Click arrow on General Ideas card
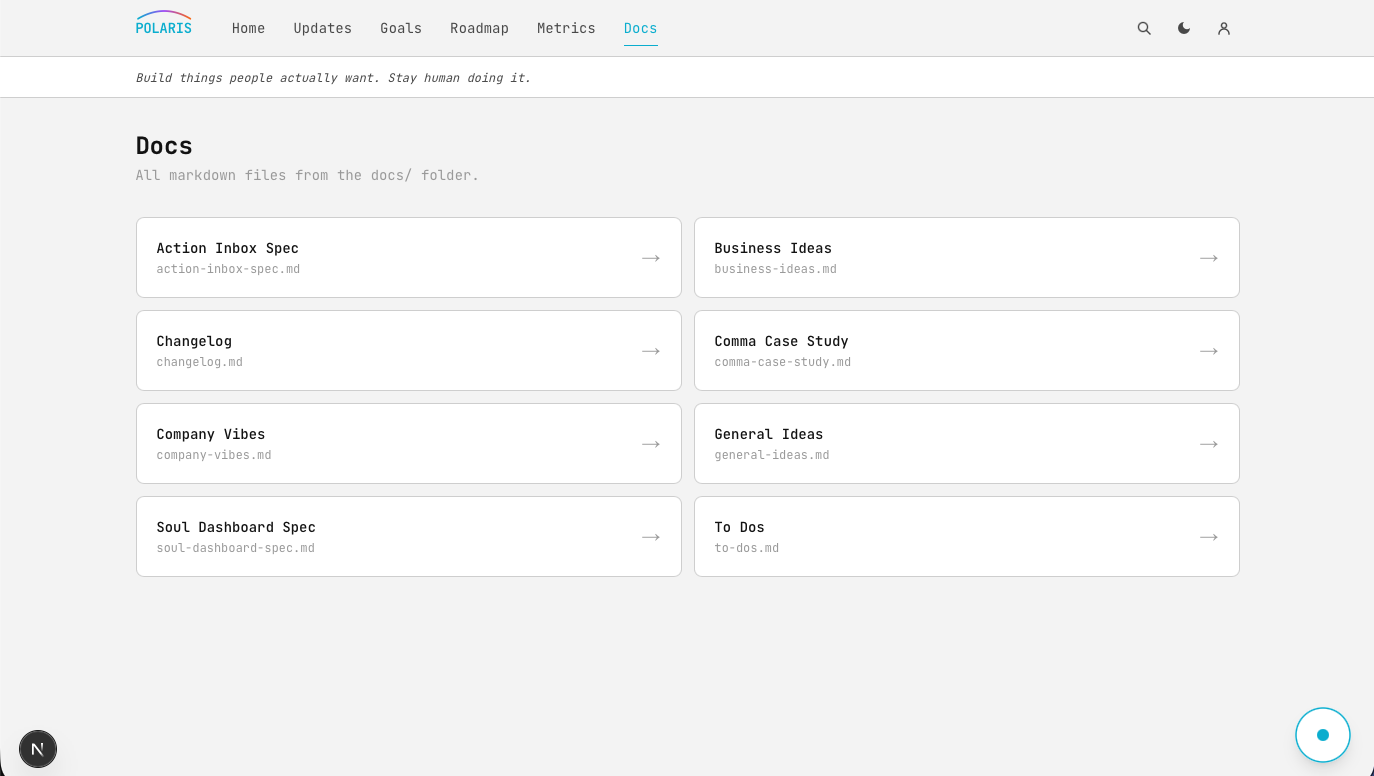1374x776 pixels. click(1209, 444)
